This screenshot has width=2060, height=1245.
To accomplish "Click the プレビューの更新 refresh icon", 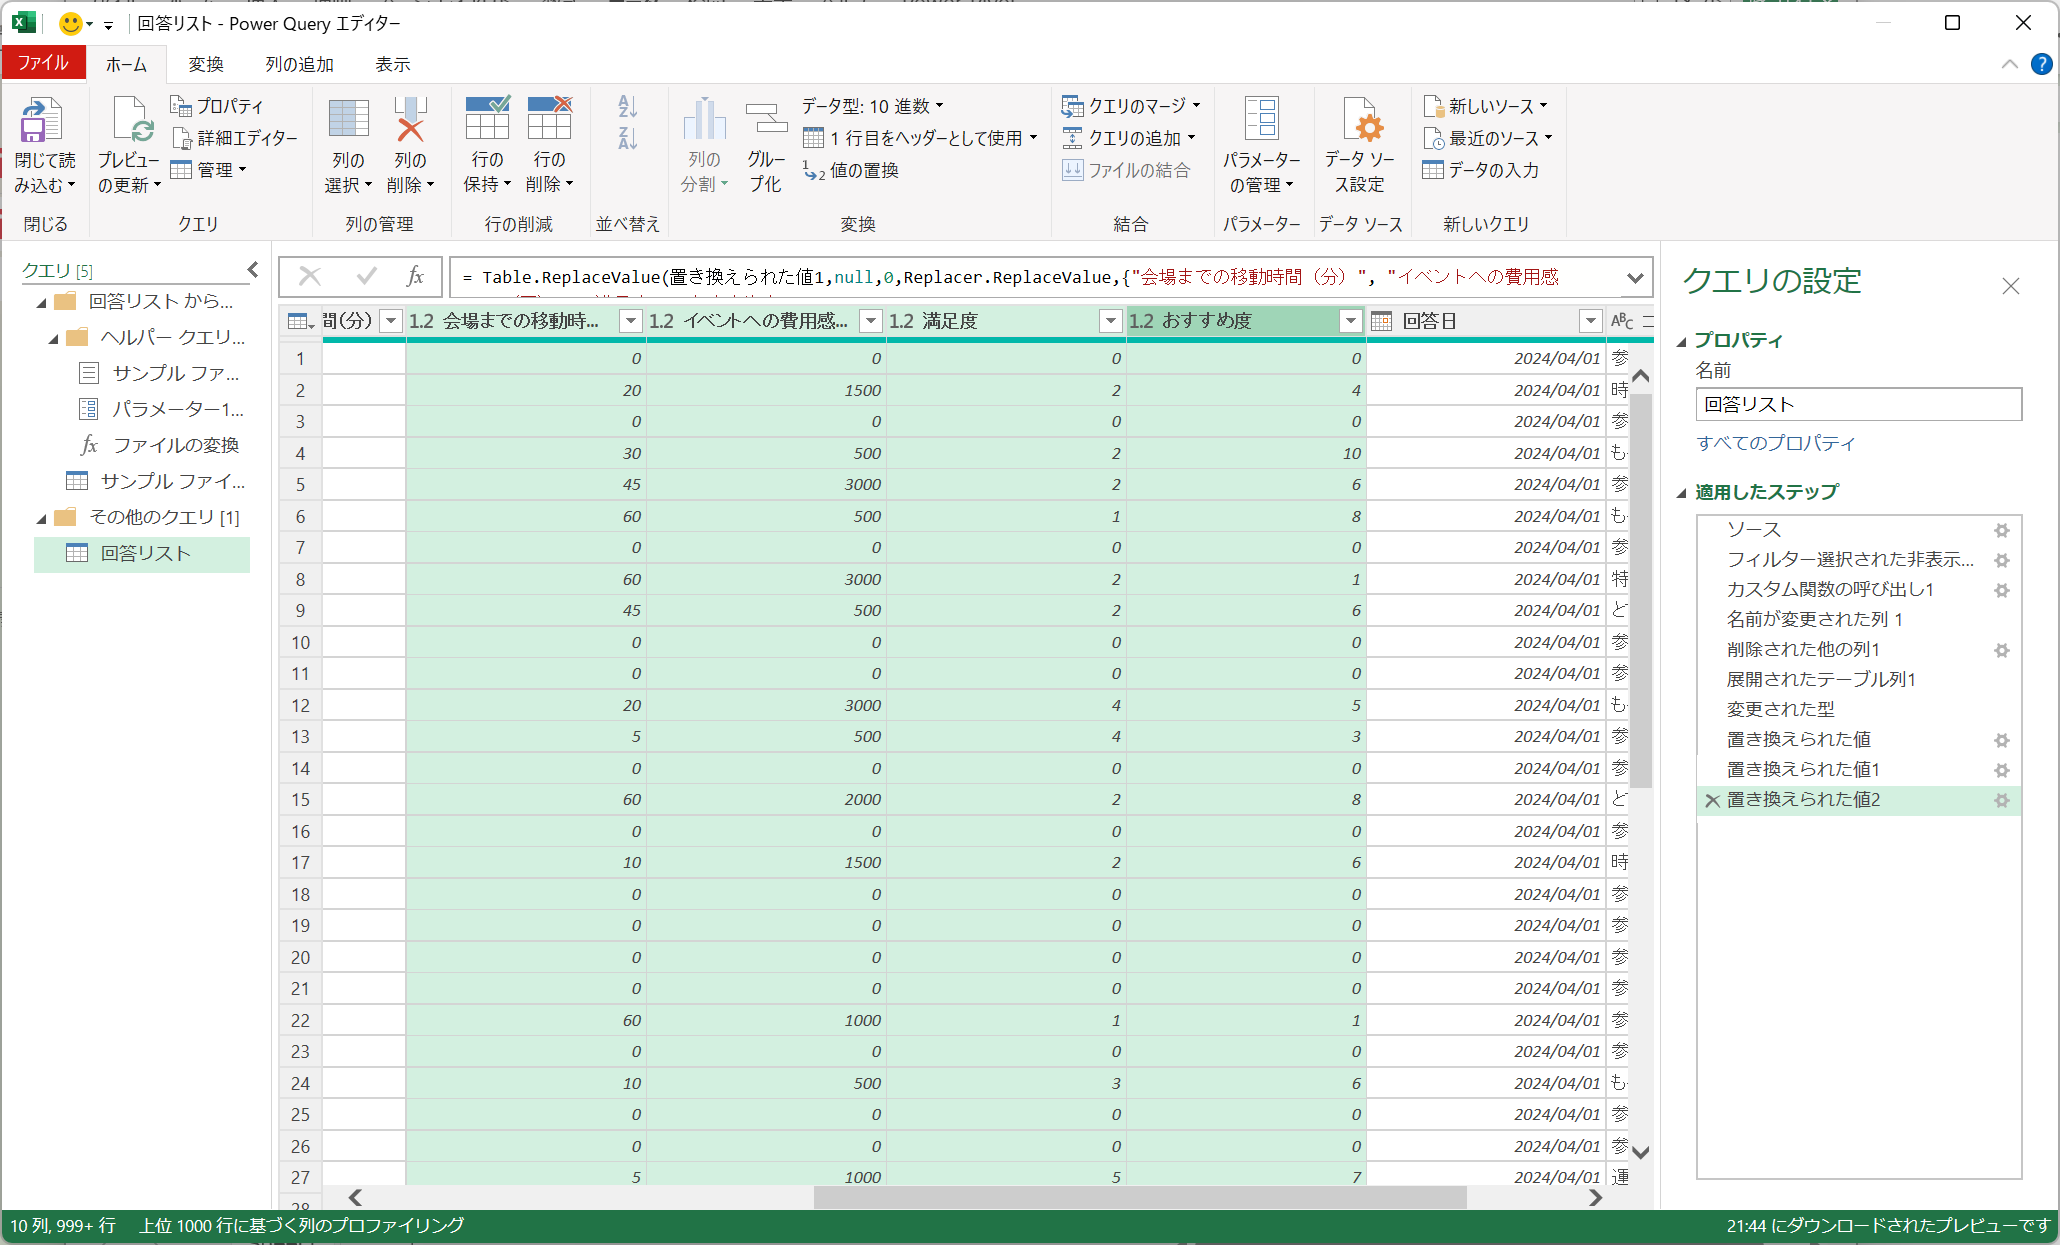I will tap(131, 120).
